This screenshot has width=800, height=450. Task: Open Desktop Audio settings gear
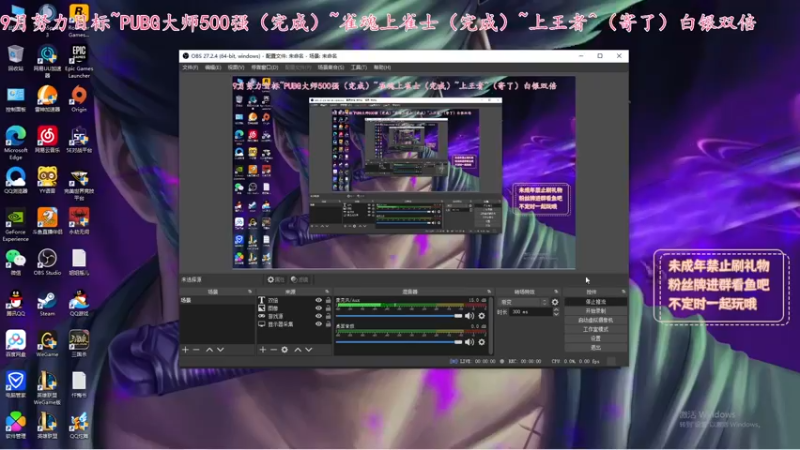pyautogui.click(x=482, y=342)
